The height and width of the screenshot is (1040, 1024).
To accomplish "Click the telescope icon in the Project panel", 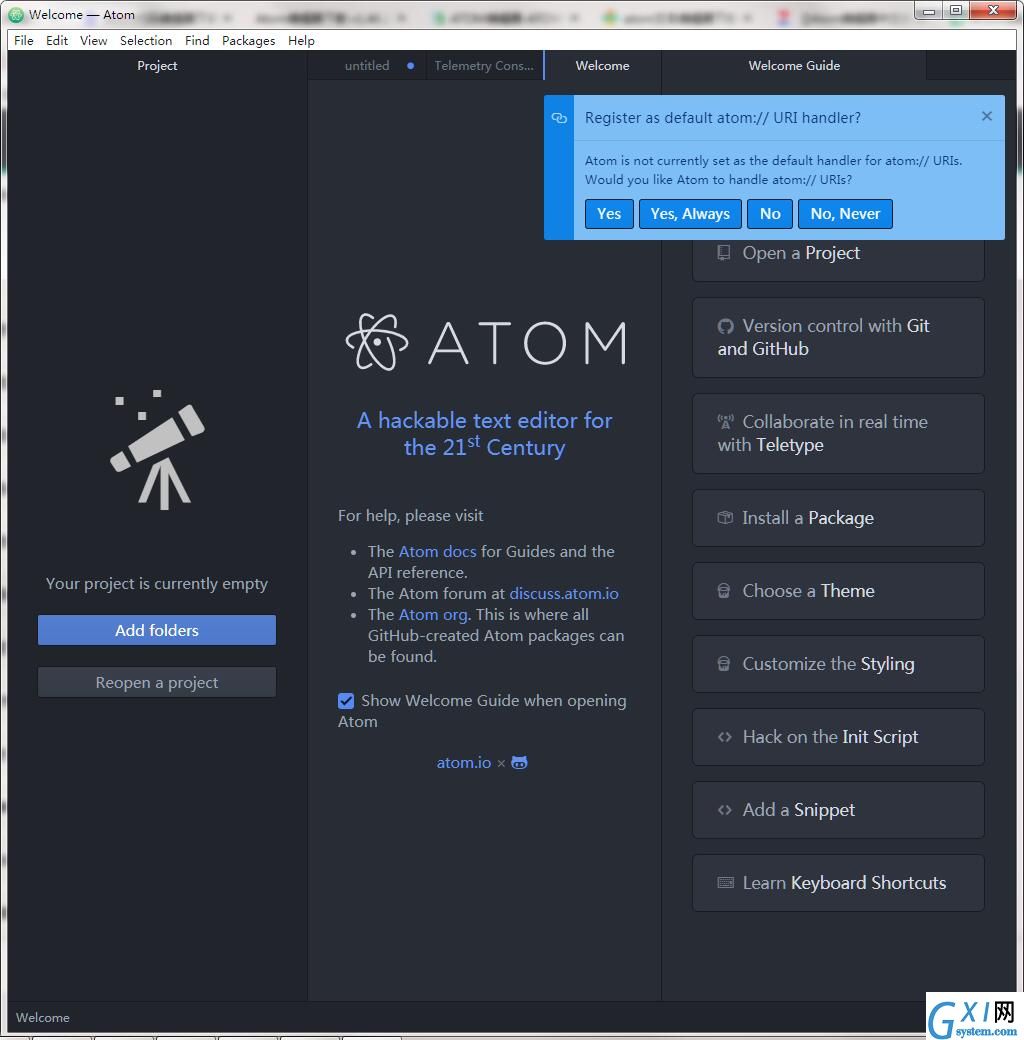I will (x=157, y=450).
